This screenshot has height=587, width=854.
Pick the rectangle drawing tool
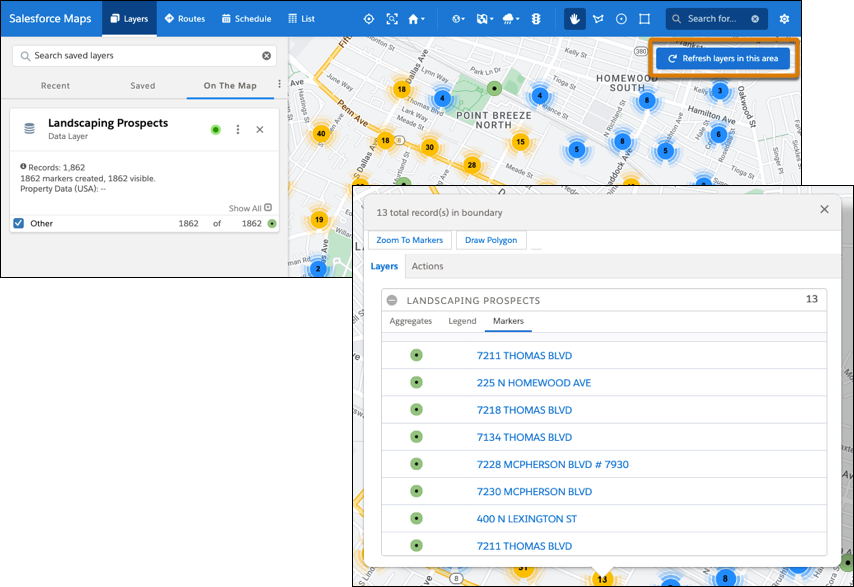pos(644,19)
